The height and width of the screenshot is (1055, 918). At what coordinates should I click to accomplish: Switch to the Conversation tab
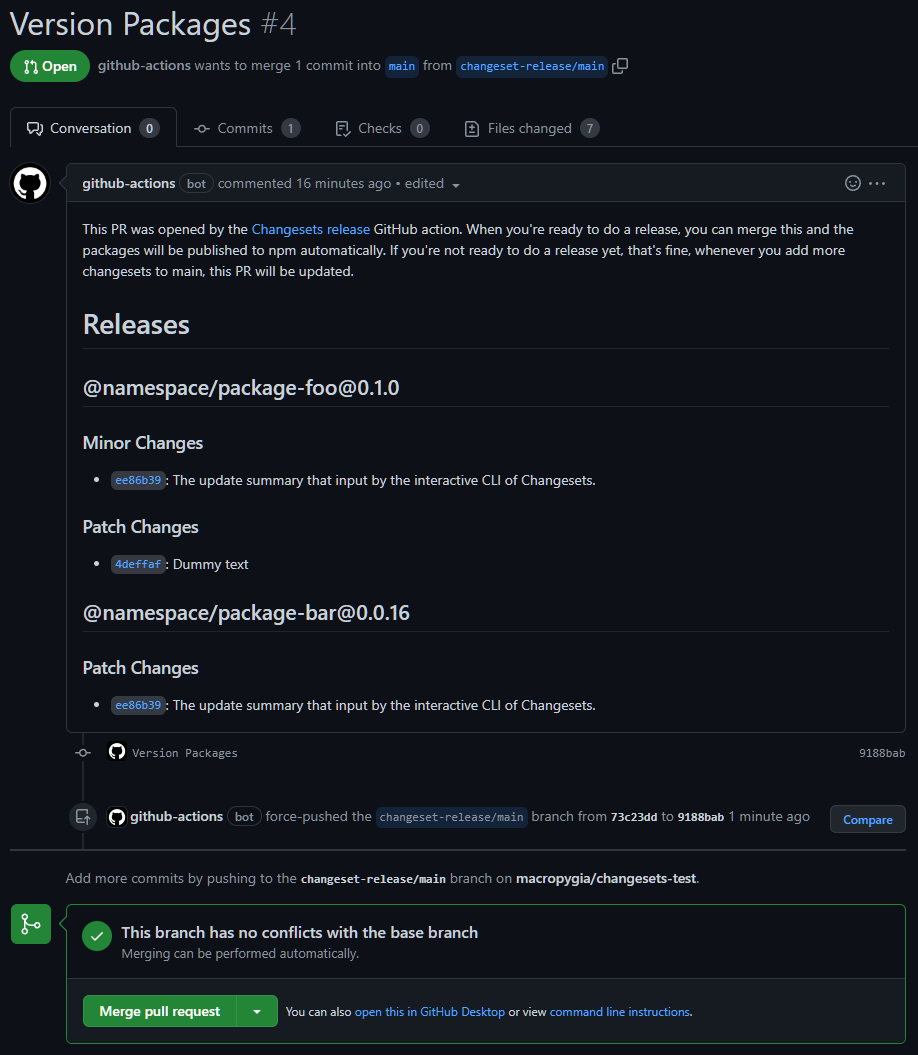(93, 128)
